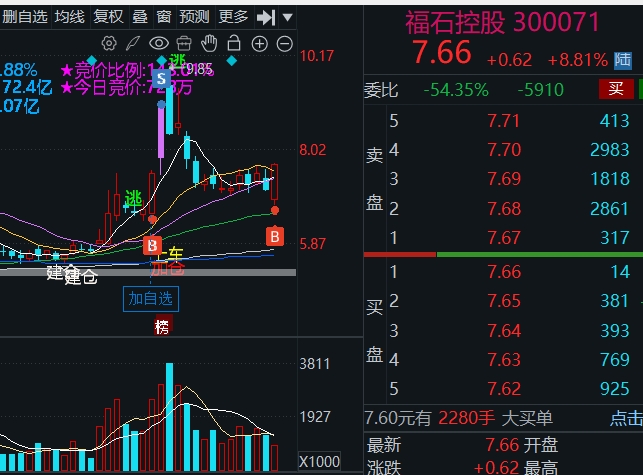Screen dimensions: 643x475
Task: Click the 5.87 price axis label
Action: click(312, 244)
